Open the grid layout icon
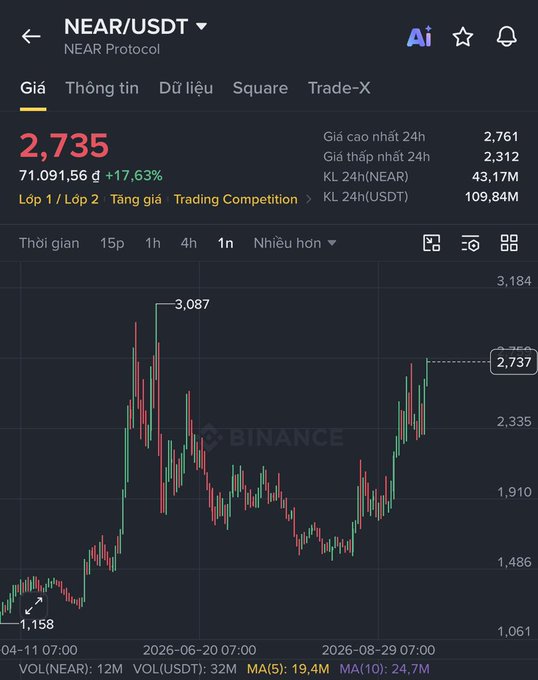Image resolution: width=538 pixels, height=680 pixels. pyautogui.click(x=509, y=243)
